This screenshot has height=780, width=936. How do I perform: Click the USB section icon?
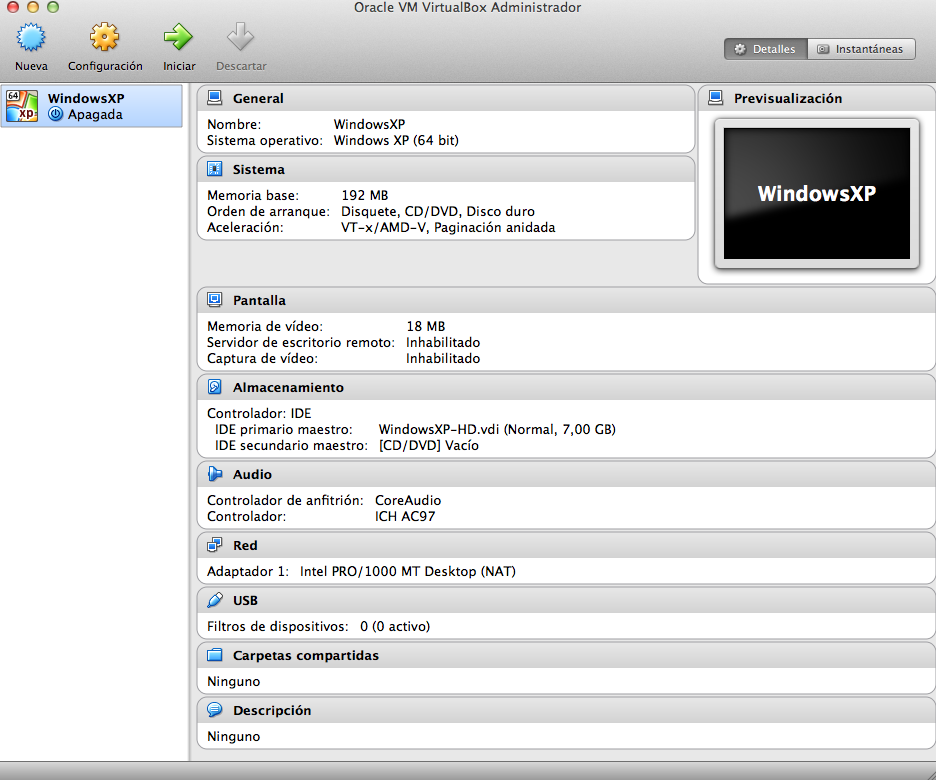(214, 600)
